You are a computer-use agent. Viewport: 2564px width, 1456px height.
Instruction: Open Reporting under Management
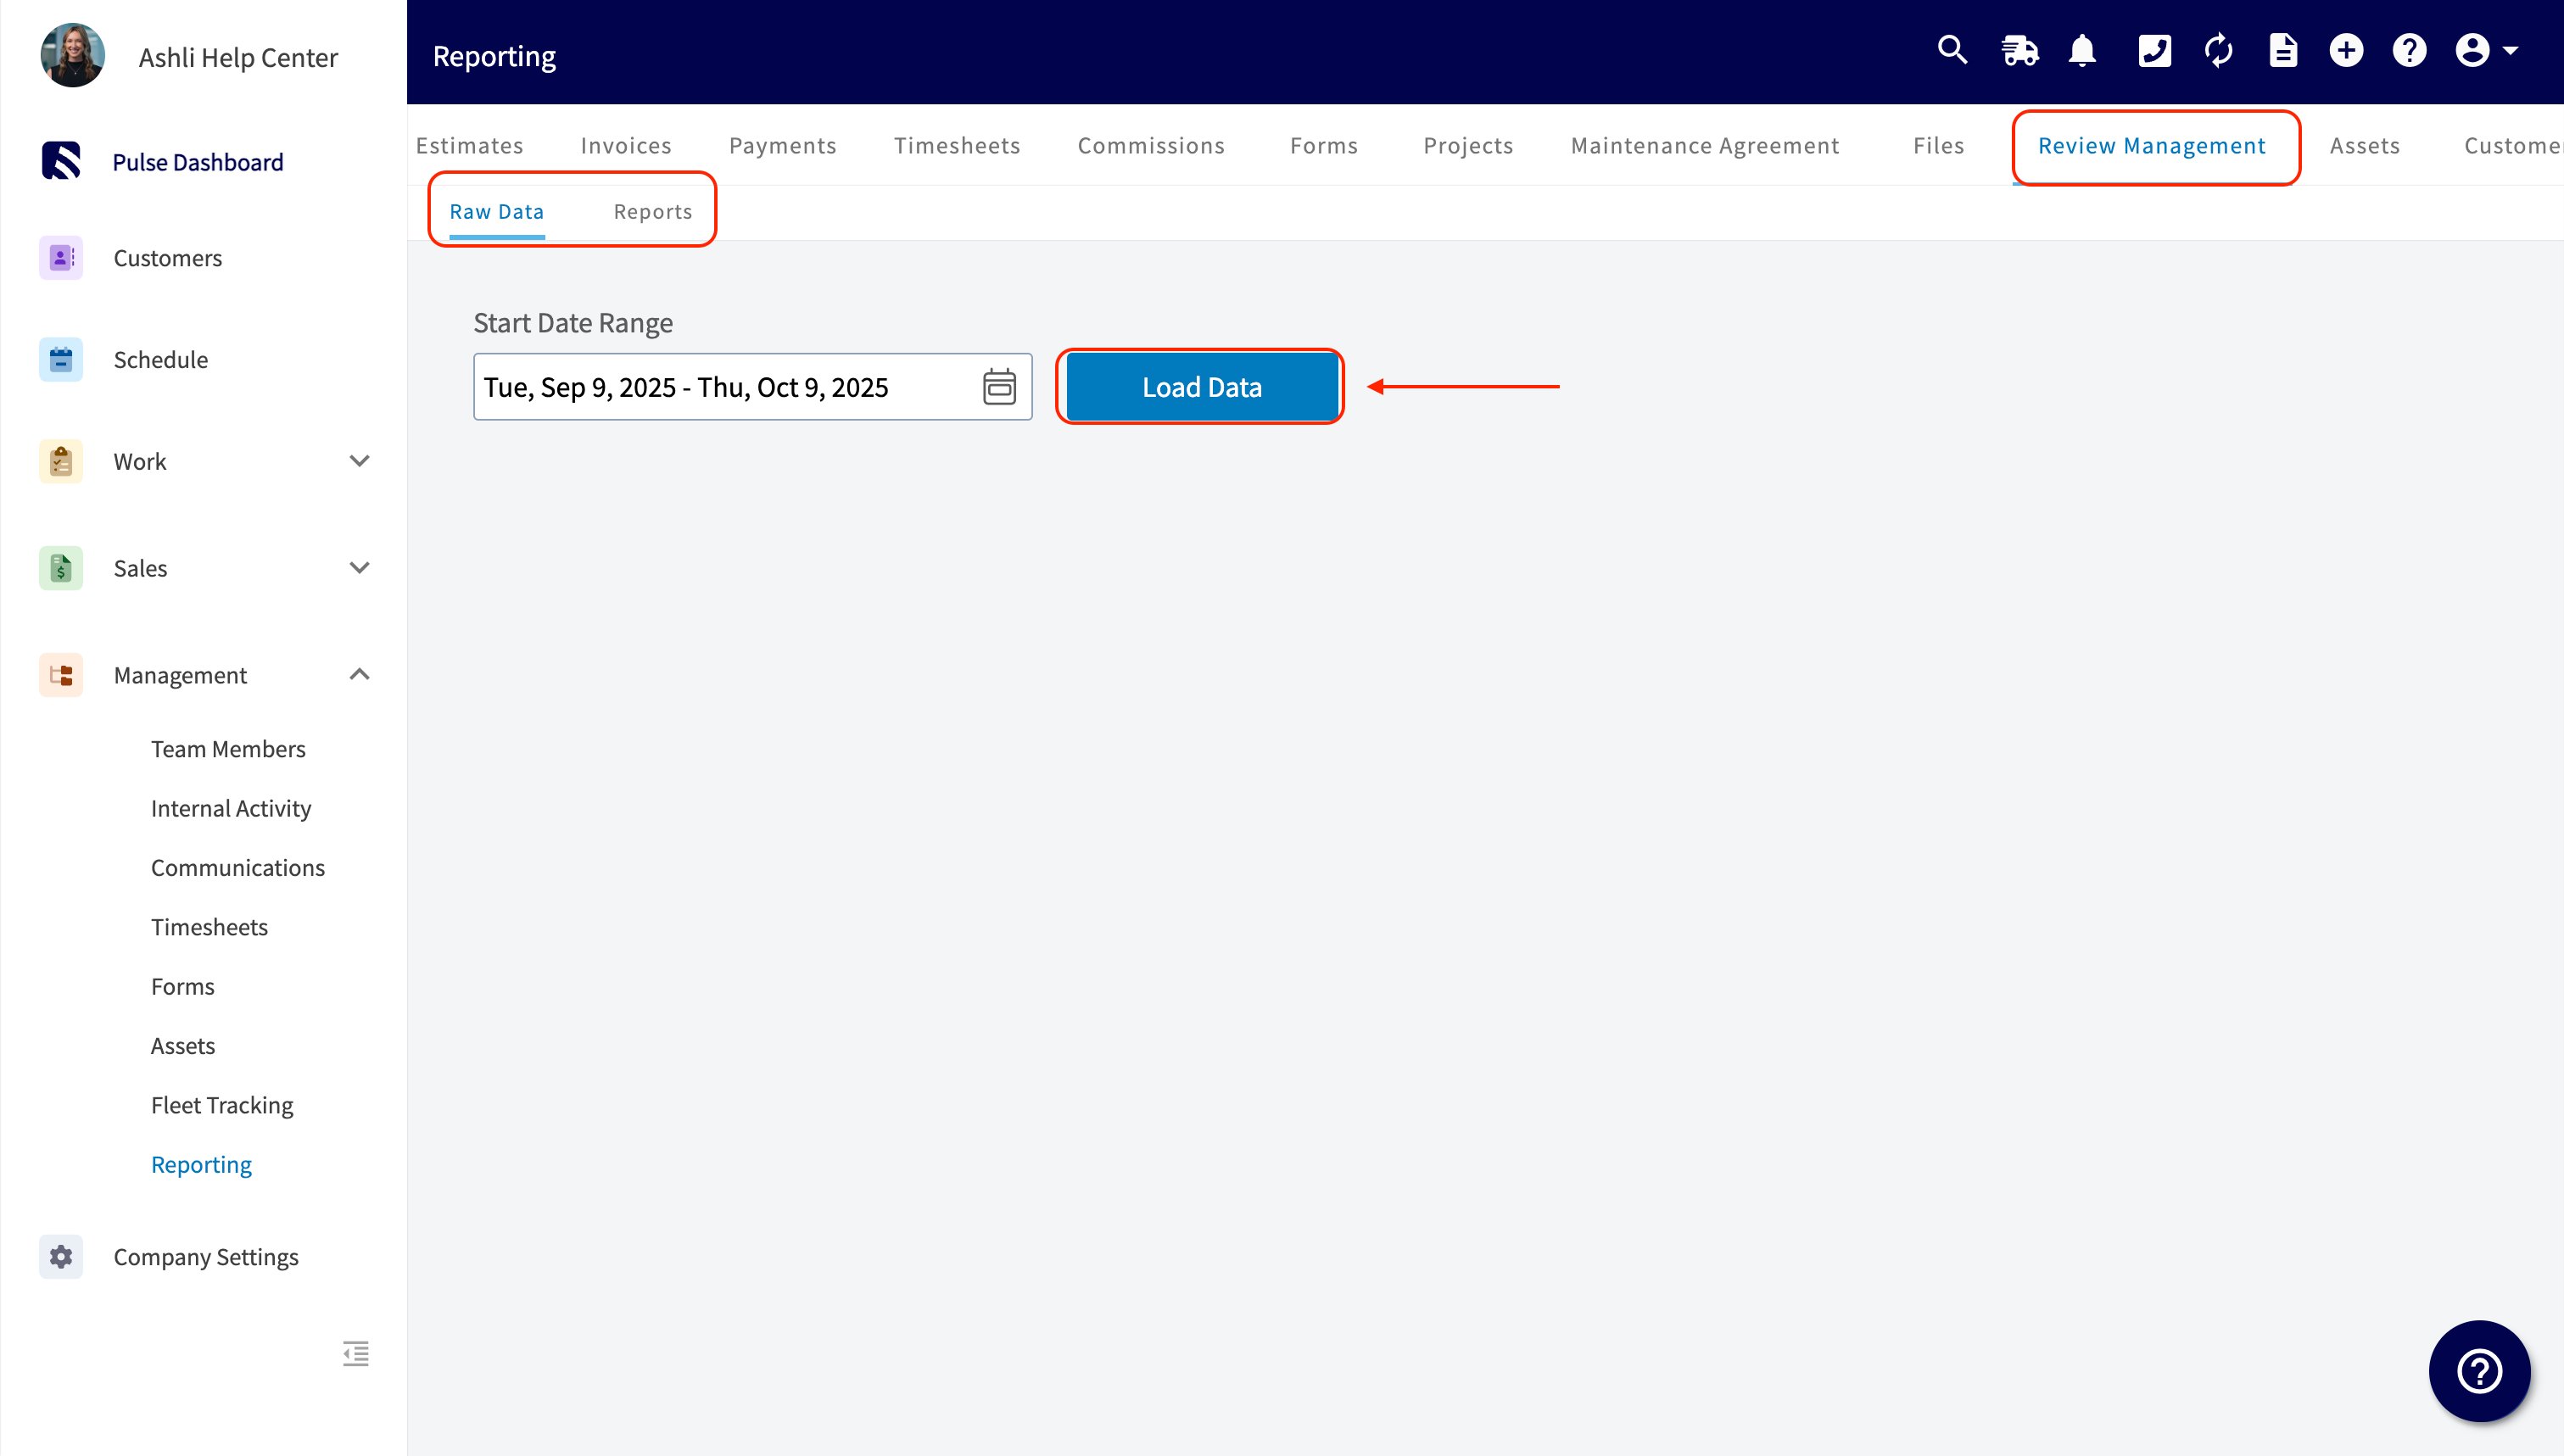pyautogui.click(x=201, y=1165)
